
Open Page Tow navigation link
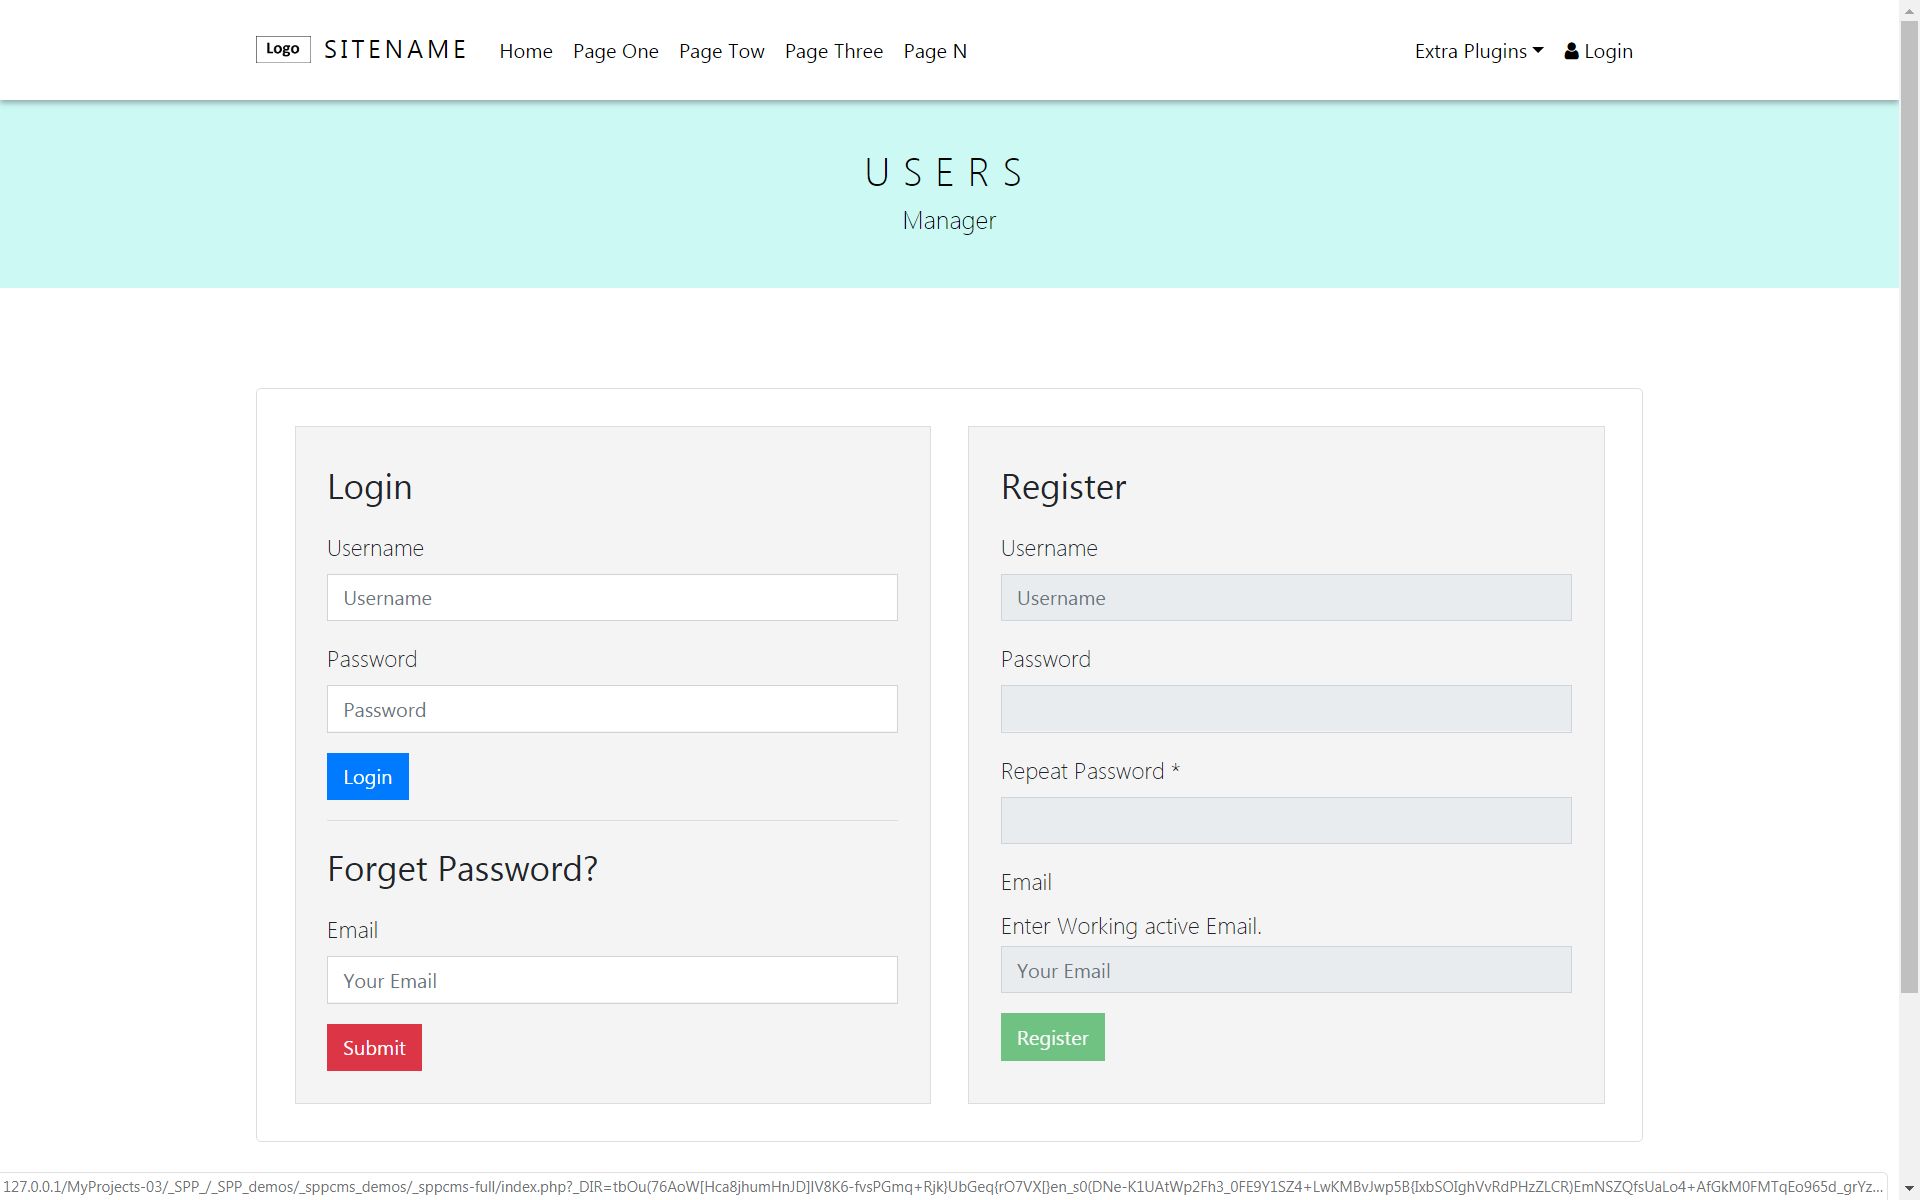tap(721, 51)
